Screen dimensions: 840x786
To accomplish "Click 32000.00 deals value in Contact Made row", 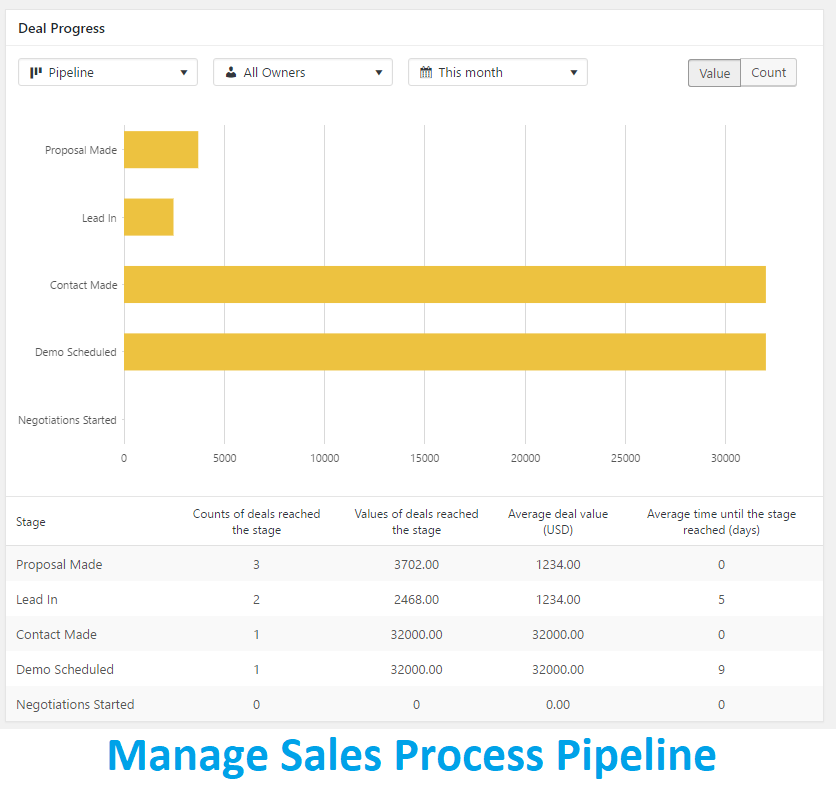I will [416, 634].
